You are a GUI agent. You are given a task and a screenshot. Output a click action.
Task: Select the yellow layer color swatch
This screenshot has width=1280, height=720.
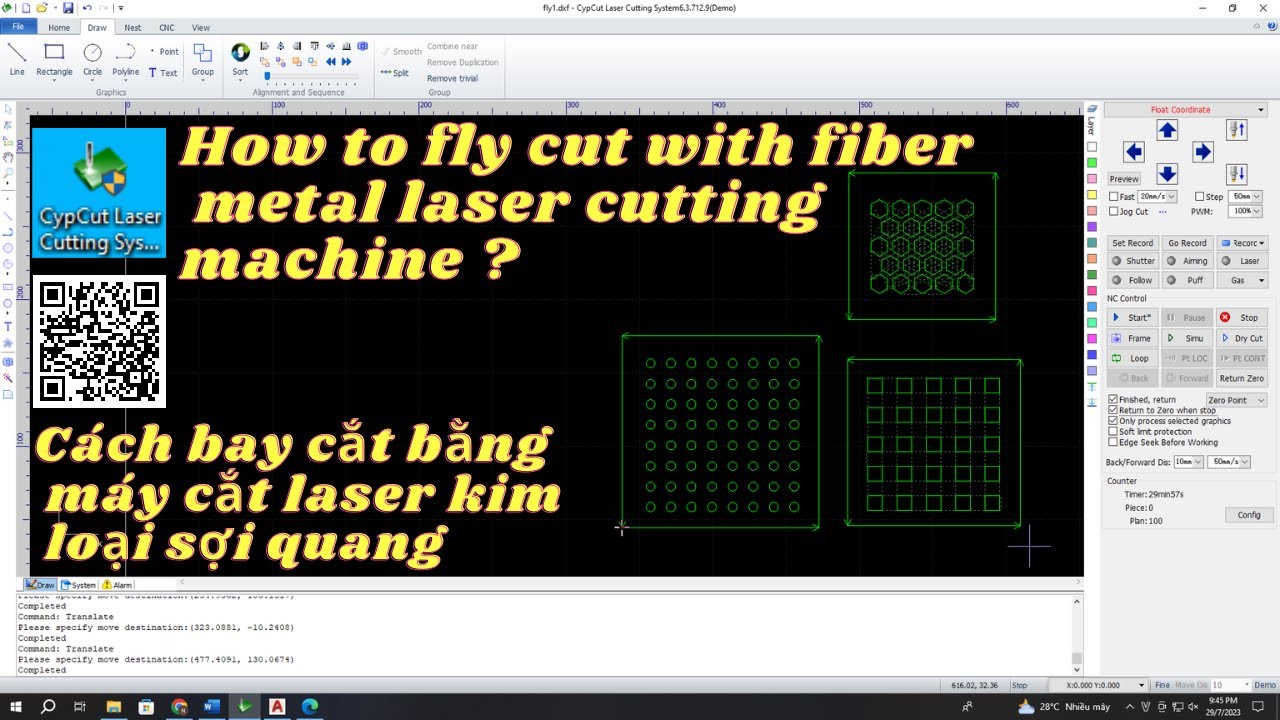(1092, 195)
